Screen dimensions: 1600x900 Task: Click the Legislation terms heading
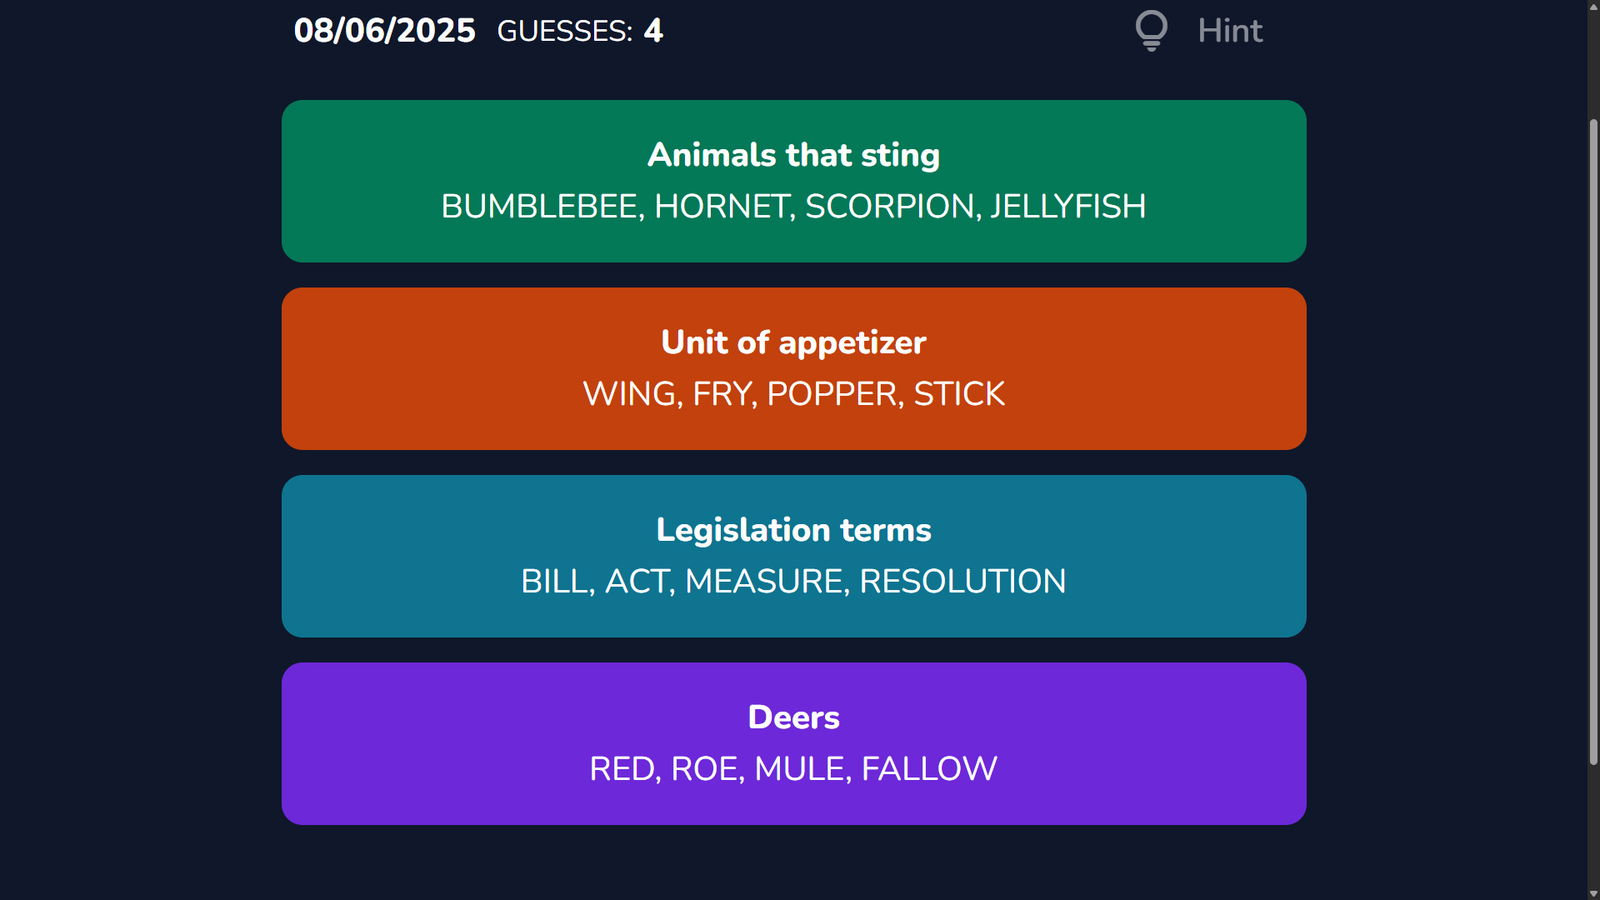coord(794,530)
